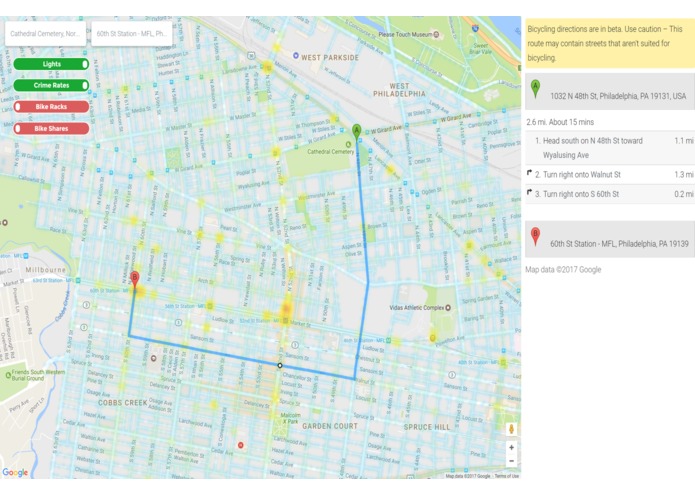Viewport: 695px width, 494px height.
Task: Click Vidas Athletic Complex marker icon
Action: pyautogui.click(x=448, y=307)
